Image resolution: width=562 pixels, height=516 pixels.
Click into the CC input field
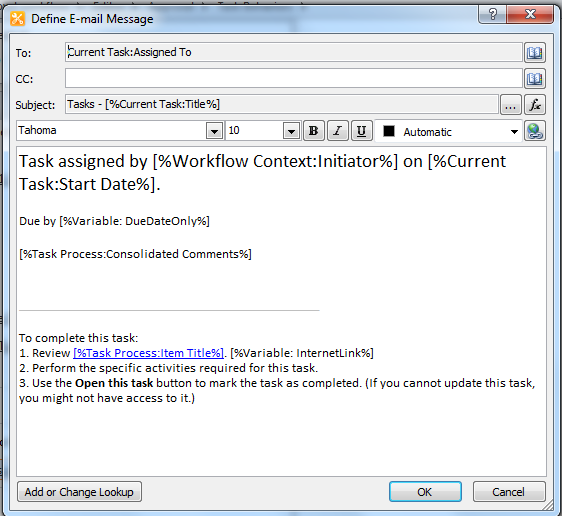pyautogui.click(x=294, y=78)
